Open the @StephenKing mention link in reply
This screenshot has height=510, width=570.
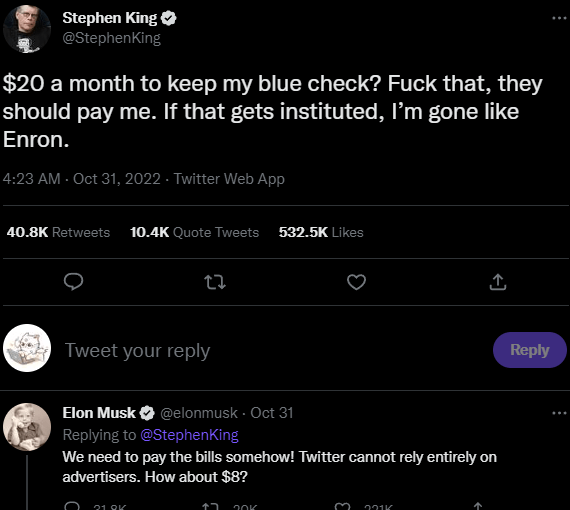tap(189, 435)
